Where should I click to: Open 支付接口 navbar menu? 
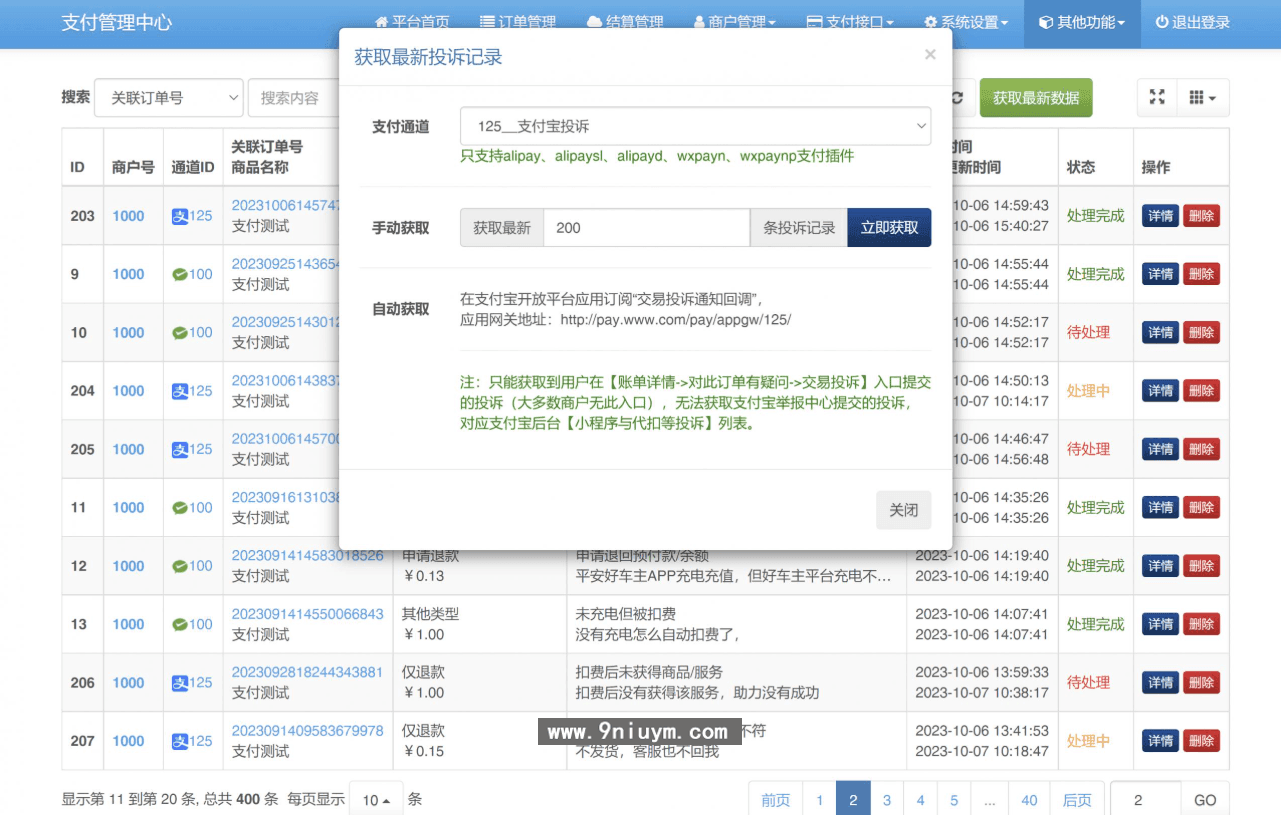(850, 22)
